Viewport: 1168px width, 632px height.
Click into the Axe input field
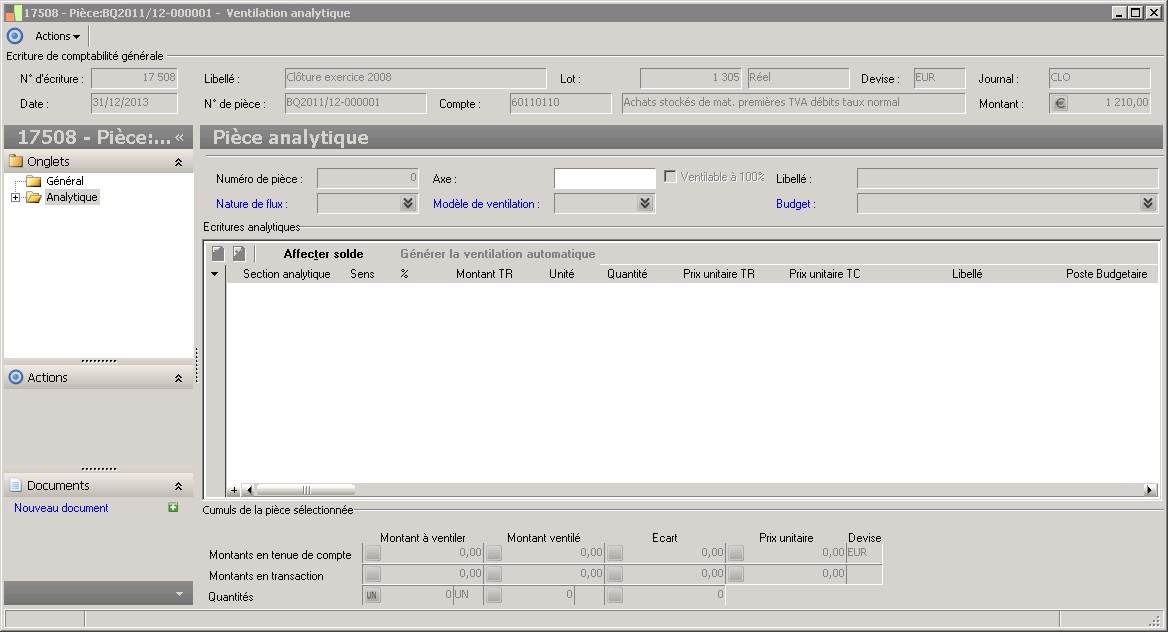tap(604, 178)
